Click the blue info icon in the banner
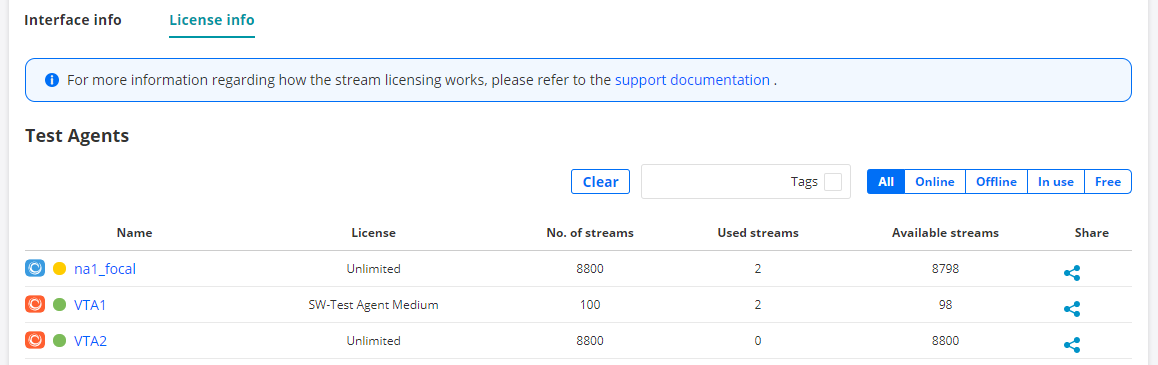Image resolution: width=1158 pixels, height=365 pixels. coord(52,80)
